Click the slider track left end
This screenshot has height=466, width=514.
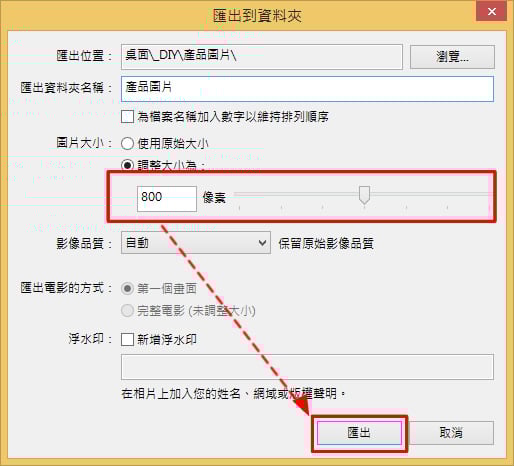coord(239,194)
